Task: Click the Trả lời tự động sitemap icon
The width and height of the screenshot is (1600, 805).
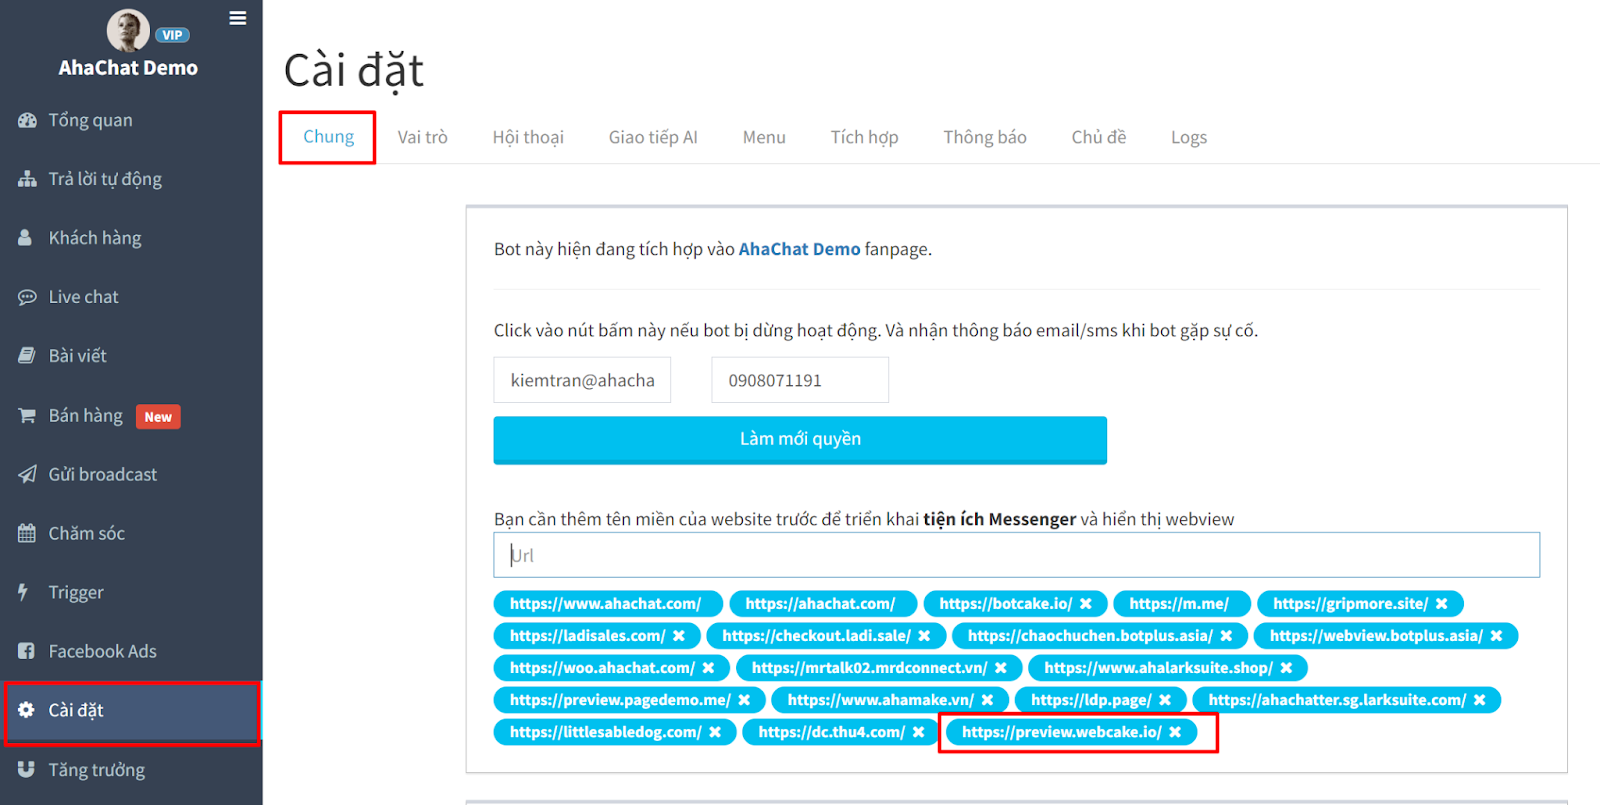Action: [x=27, y=179]
